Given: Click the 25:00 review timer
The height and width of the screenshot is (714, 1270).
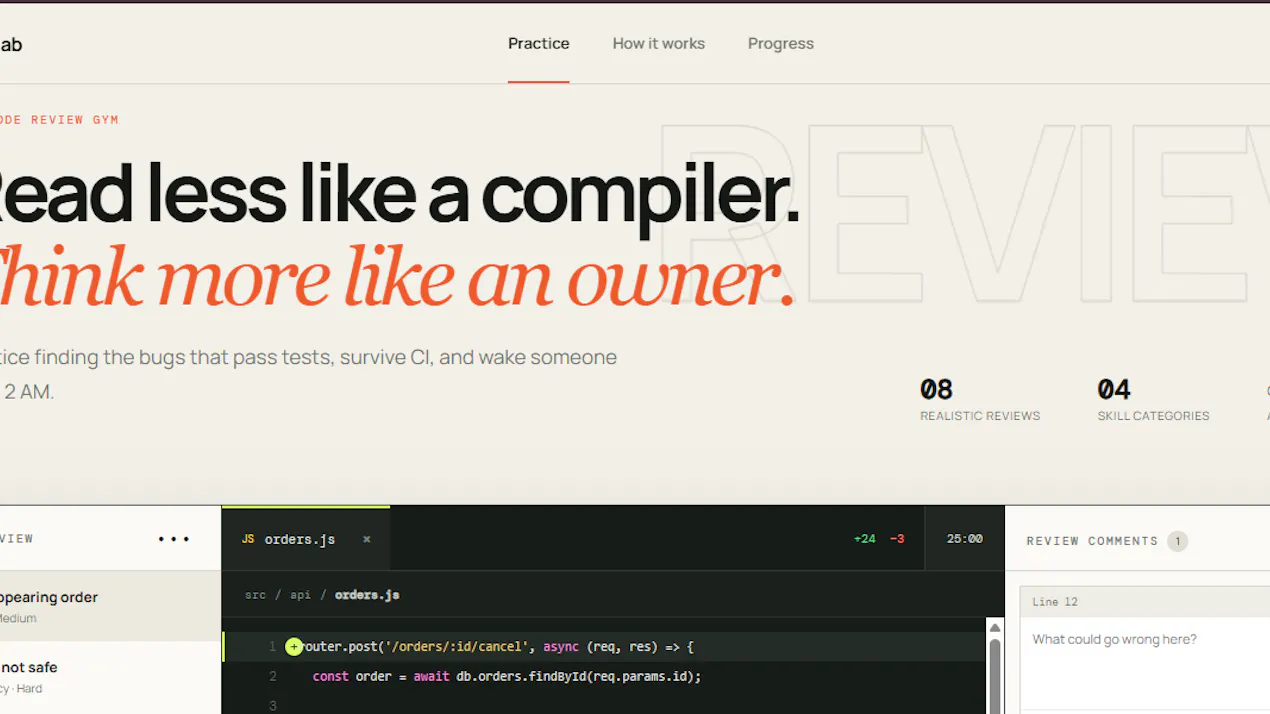Looking at the screenshot, I should coord(964,539).
